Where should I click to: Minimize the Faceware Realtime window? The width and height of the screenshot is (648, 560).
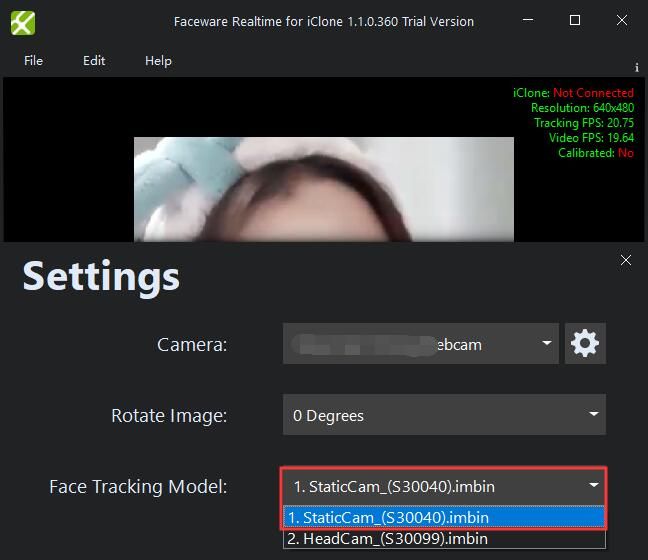527,21
